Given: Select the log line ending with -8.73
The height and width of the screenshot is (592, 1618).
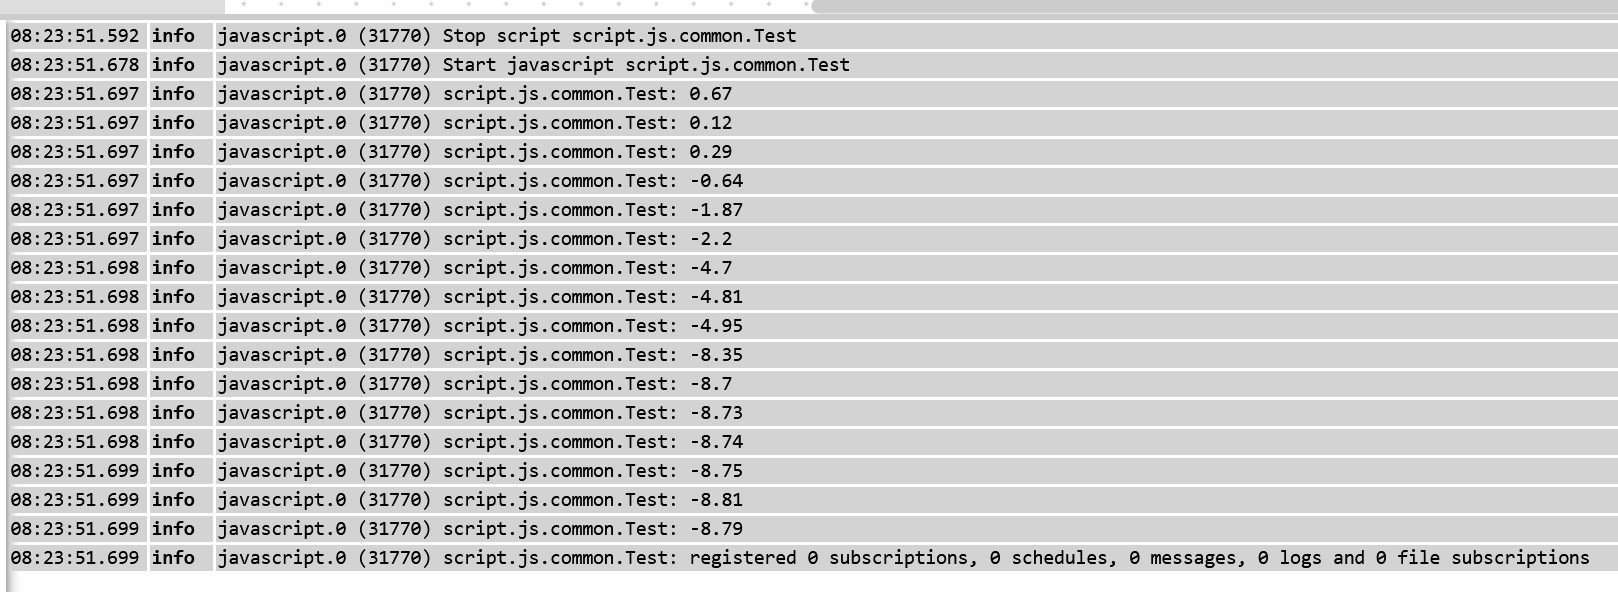Looking at the screenshot, I should click(x=812, y=413).
